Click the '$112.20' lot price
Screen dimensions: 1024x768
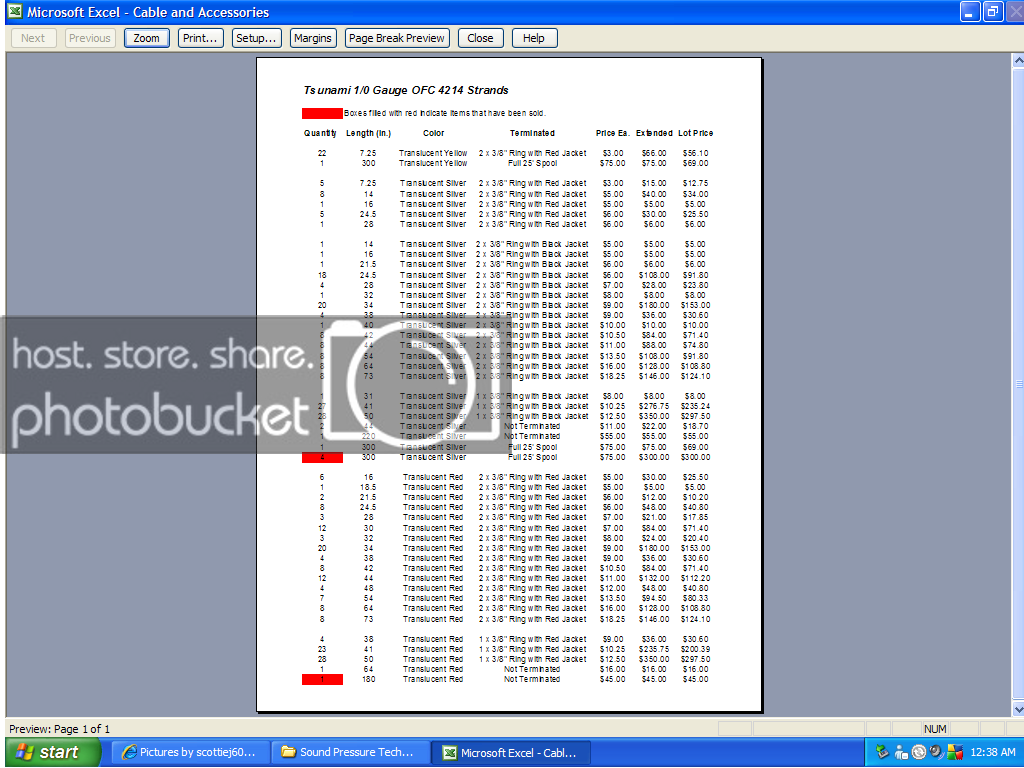pyautogui.click(x=696, y=579)
